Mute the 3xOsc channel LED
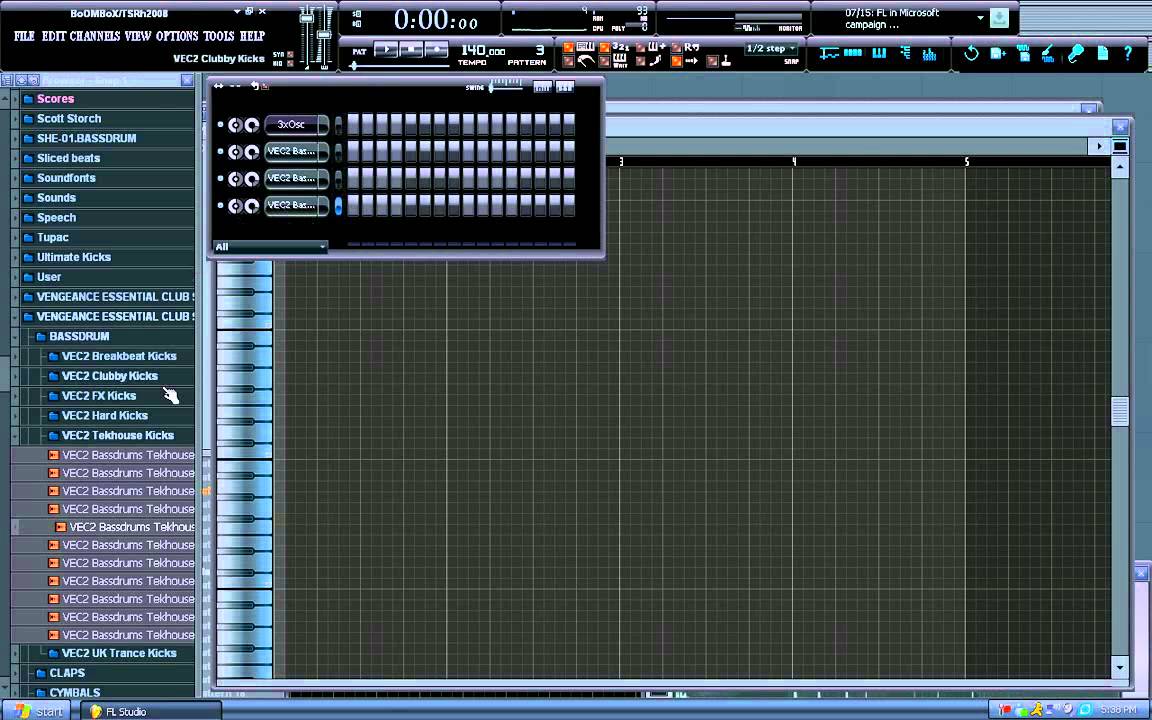This screenshot has width=1152, height=720. tap(220, 125)
